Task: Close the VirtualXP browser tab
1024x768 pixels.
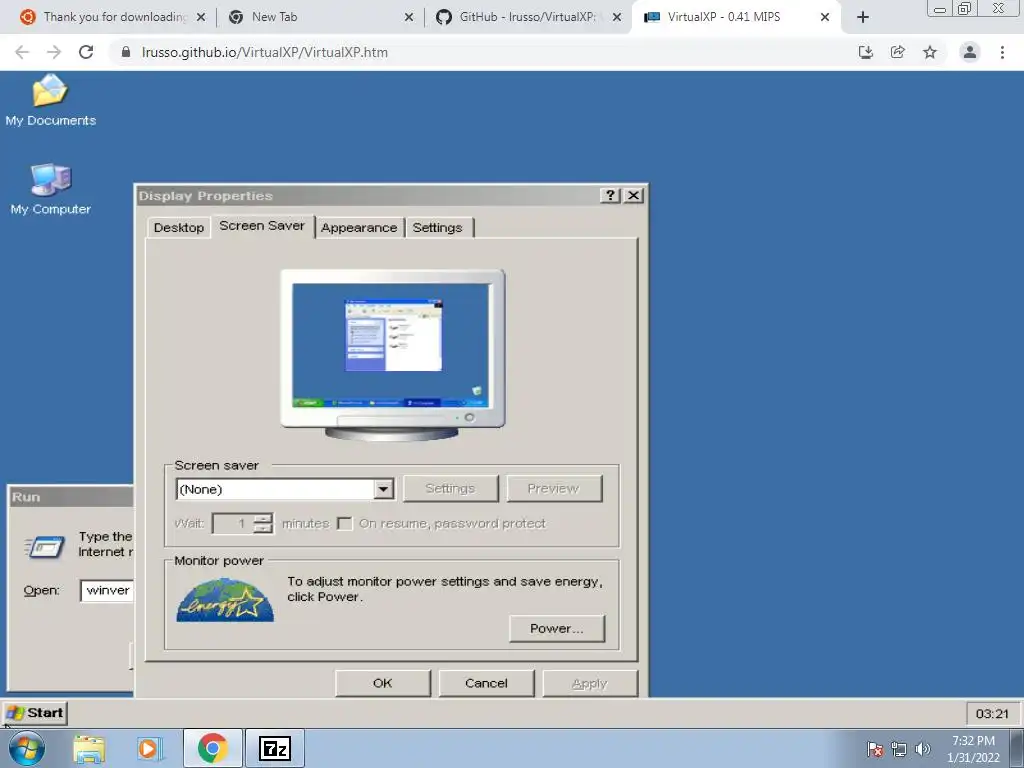Action: tap(825, 17)
